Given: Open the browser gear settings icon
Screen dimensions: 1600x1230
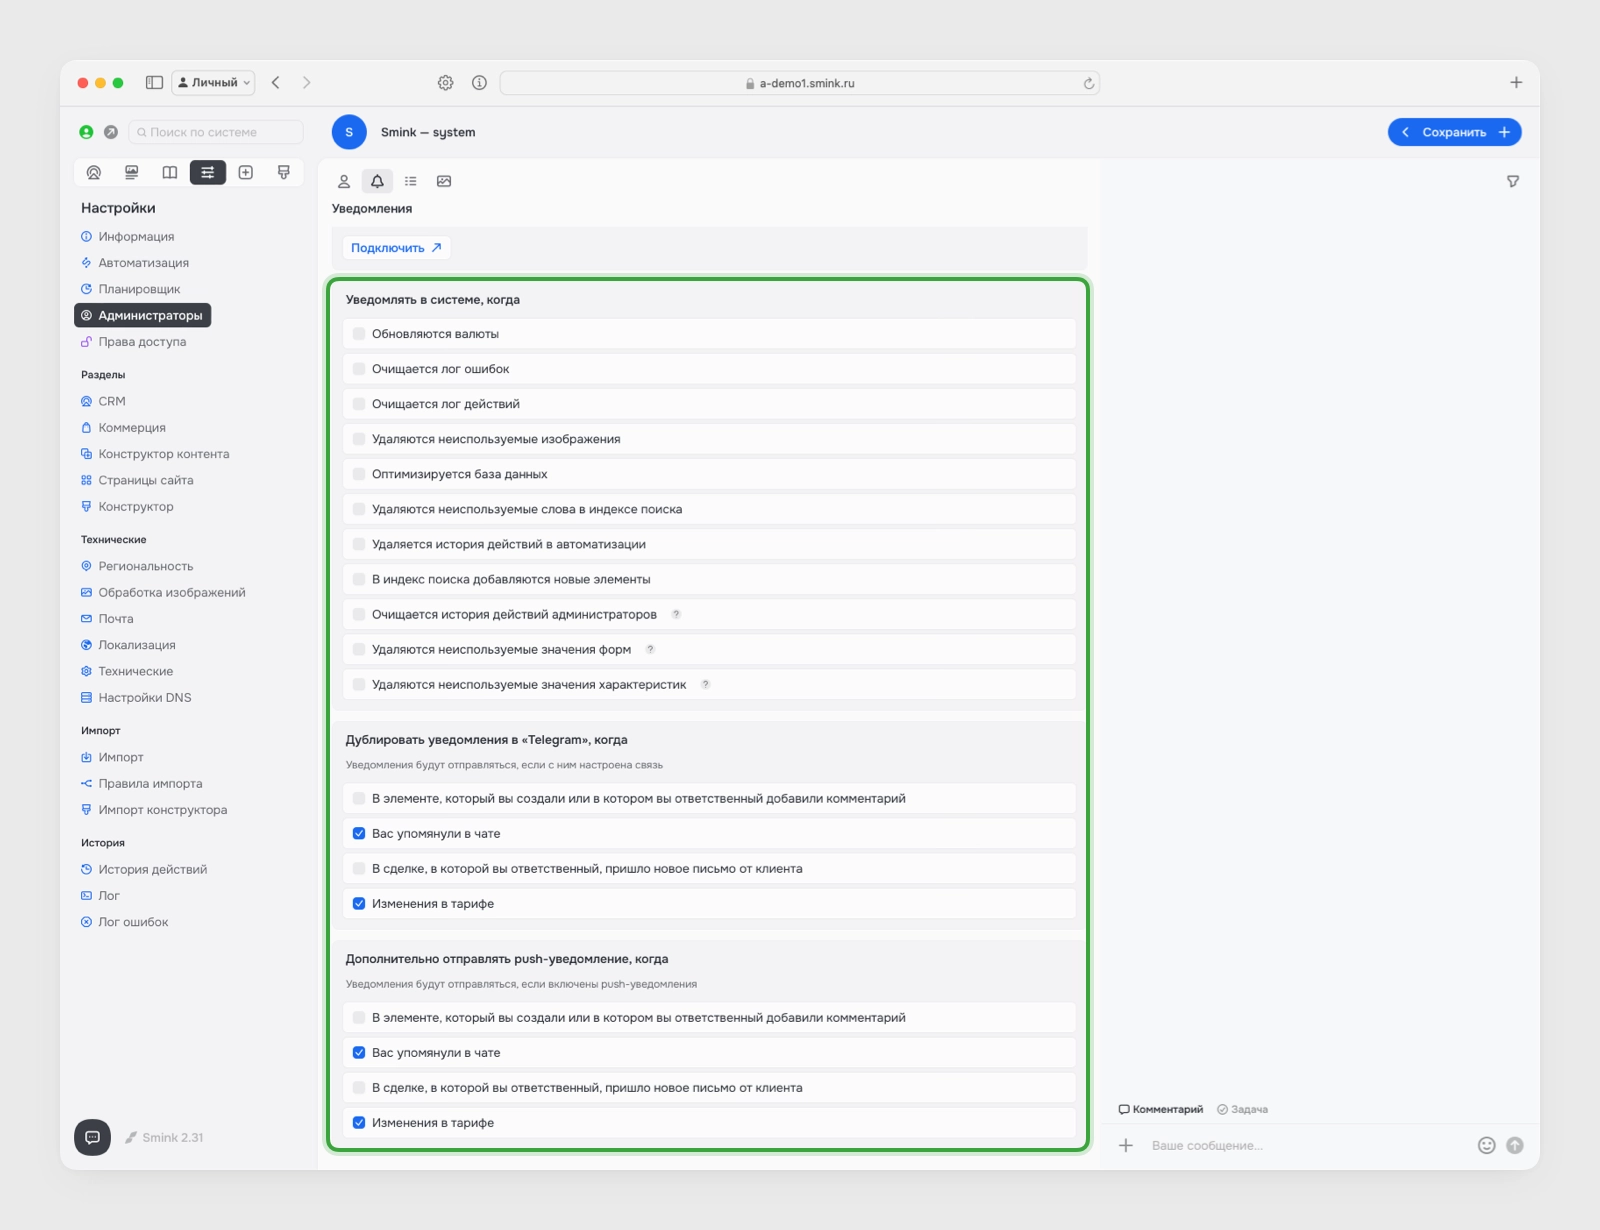Looking at the screenshot, I should point(446,83).
